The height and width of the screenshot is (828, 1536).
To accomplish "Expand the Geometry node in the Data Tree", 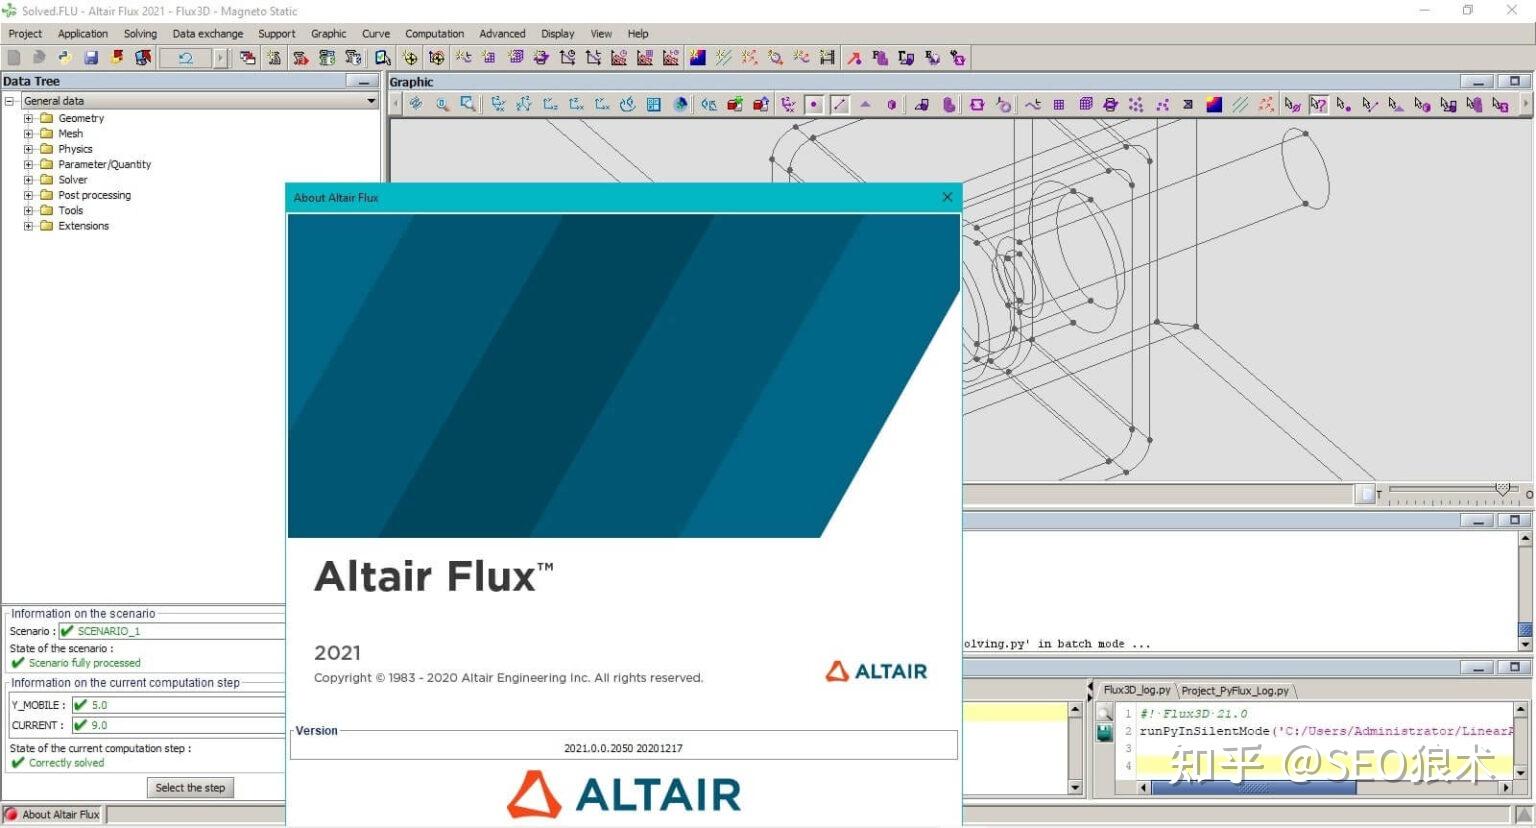I will point(28,117).
